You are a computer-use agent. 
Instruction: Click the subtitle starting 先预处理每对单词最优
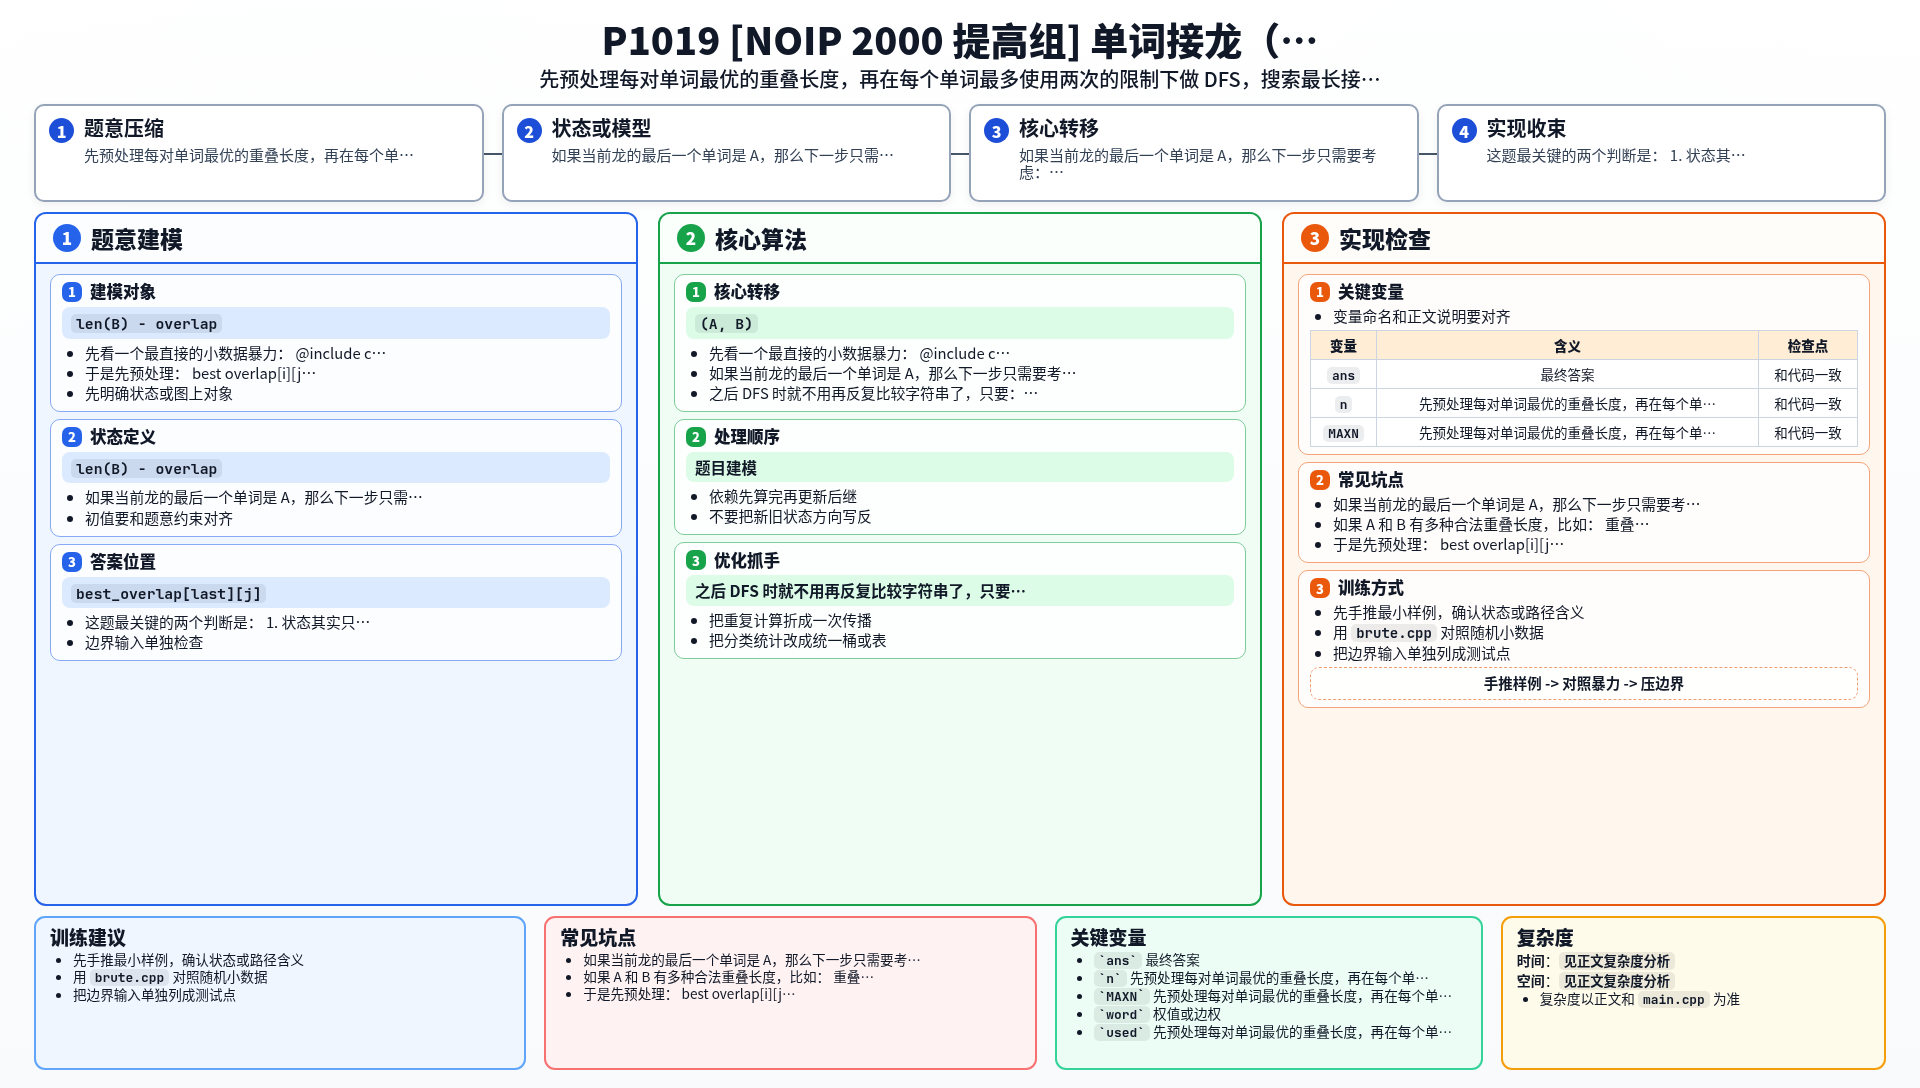(x=960, y=79)
